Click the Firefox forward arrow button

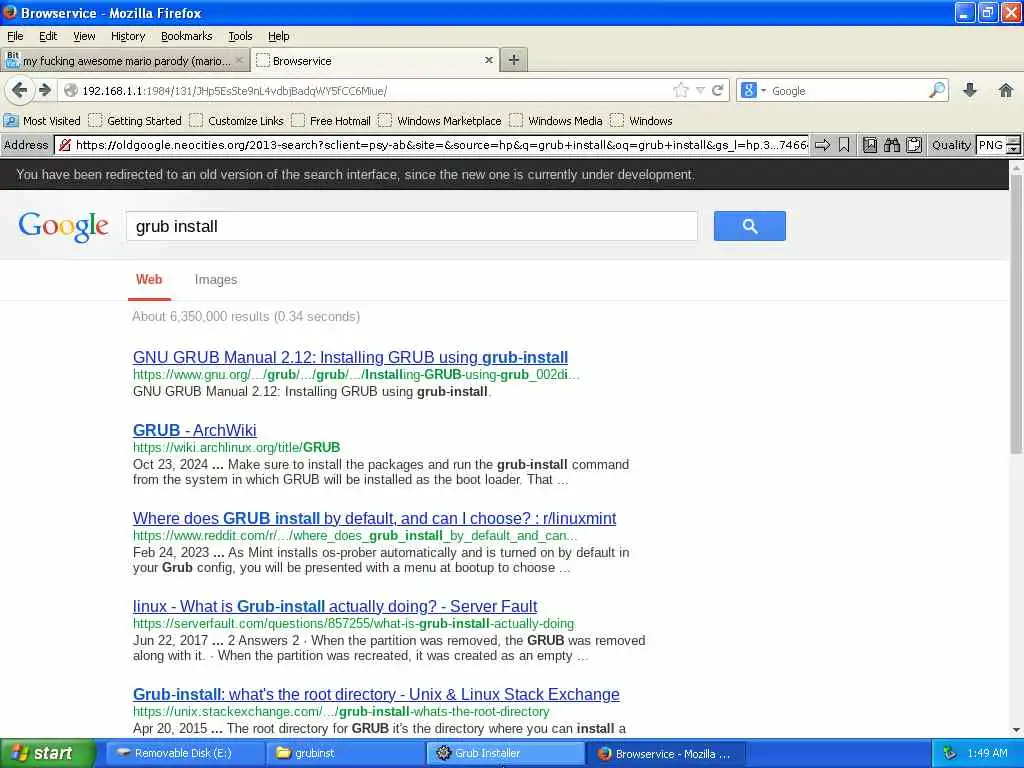click(x=44, y=90)
